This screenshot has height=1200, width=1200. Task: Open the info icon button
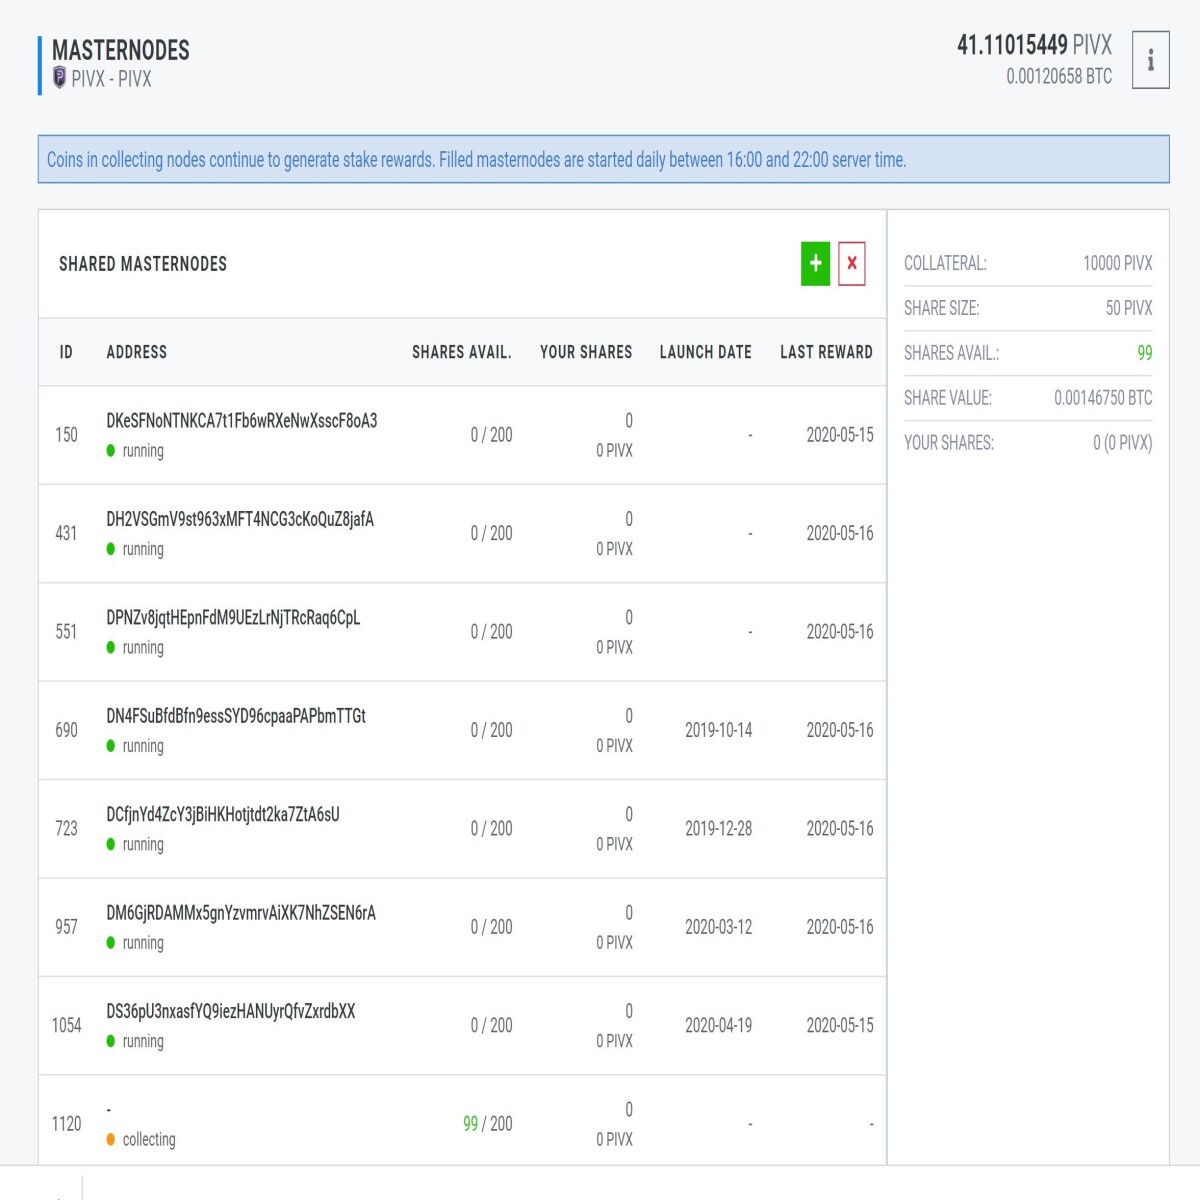pos(1150,60)
